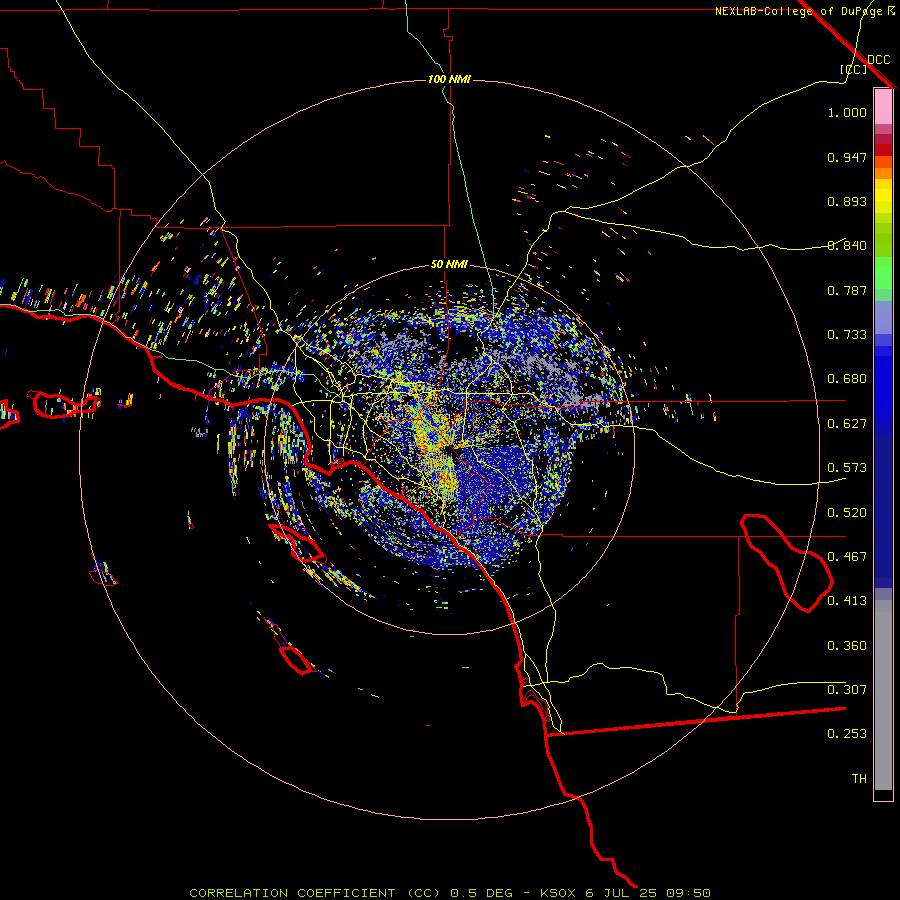Viewport: 900px width, 900px height.
Task: Click the 0.840 legend value
Action: pos(847,246)
